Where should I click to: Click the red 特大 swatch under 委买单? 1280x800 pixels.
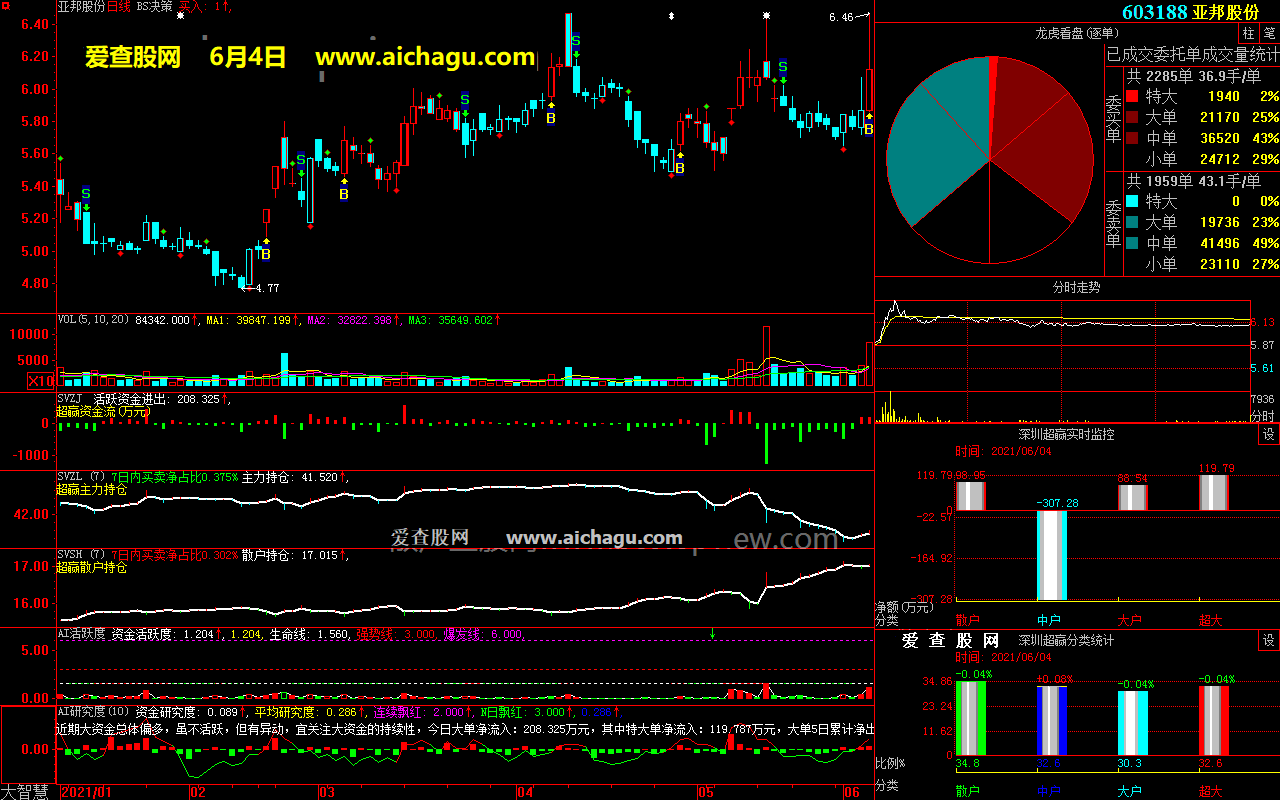click(x=1132, y=96)
